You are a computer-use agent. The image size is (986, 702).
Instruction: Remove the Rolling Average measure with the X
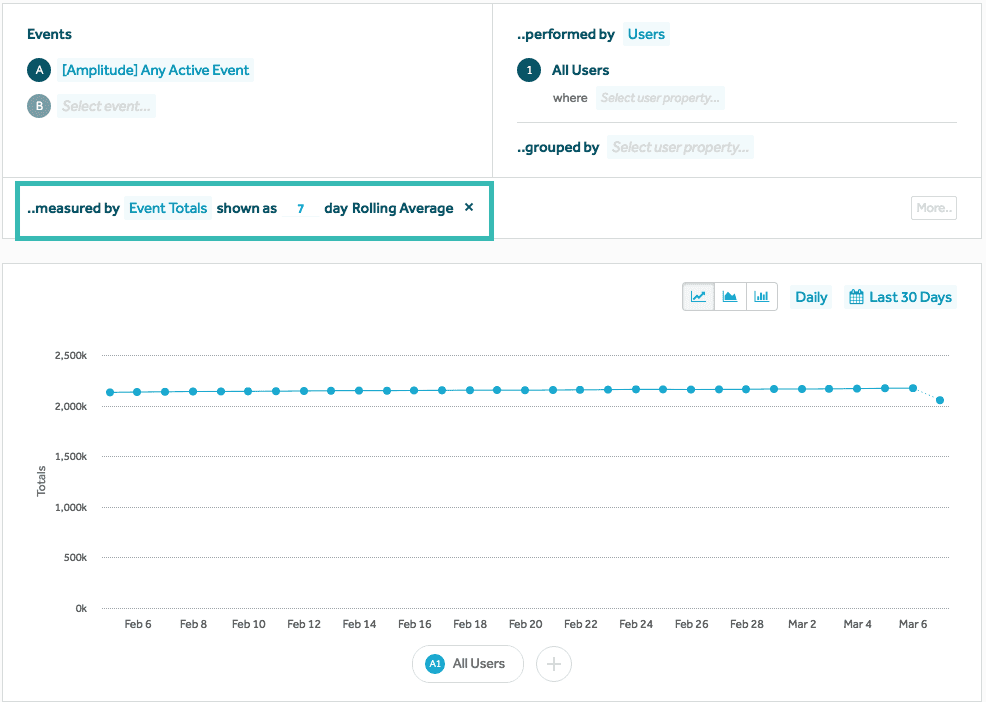[x=468, y=208]
